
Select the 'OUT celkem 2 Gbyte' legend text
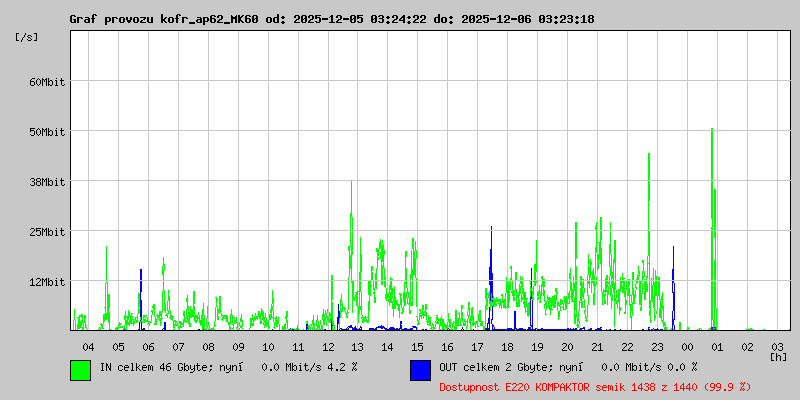(x=492, y=368)
